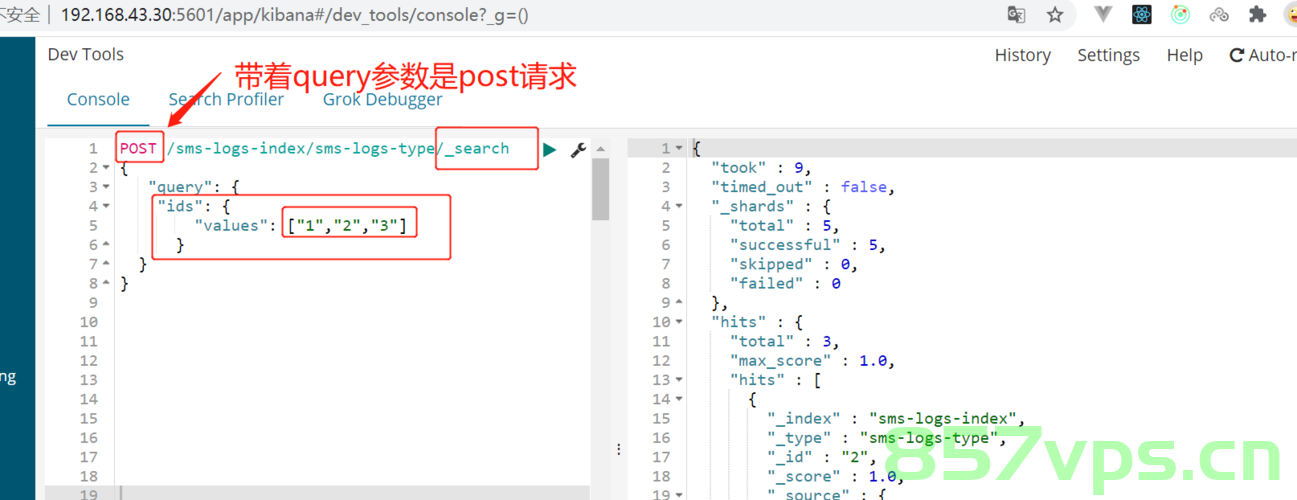The width and height of the screenshot is (1297, 500).
Task: Open the wrench actions menu for the request
Action: point(577,150)
